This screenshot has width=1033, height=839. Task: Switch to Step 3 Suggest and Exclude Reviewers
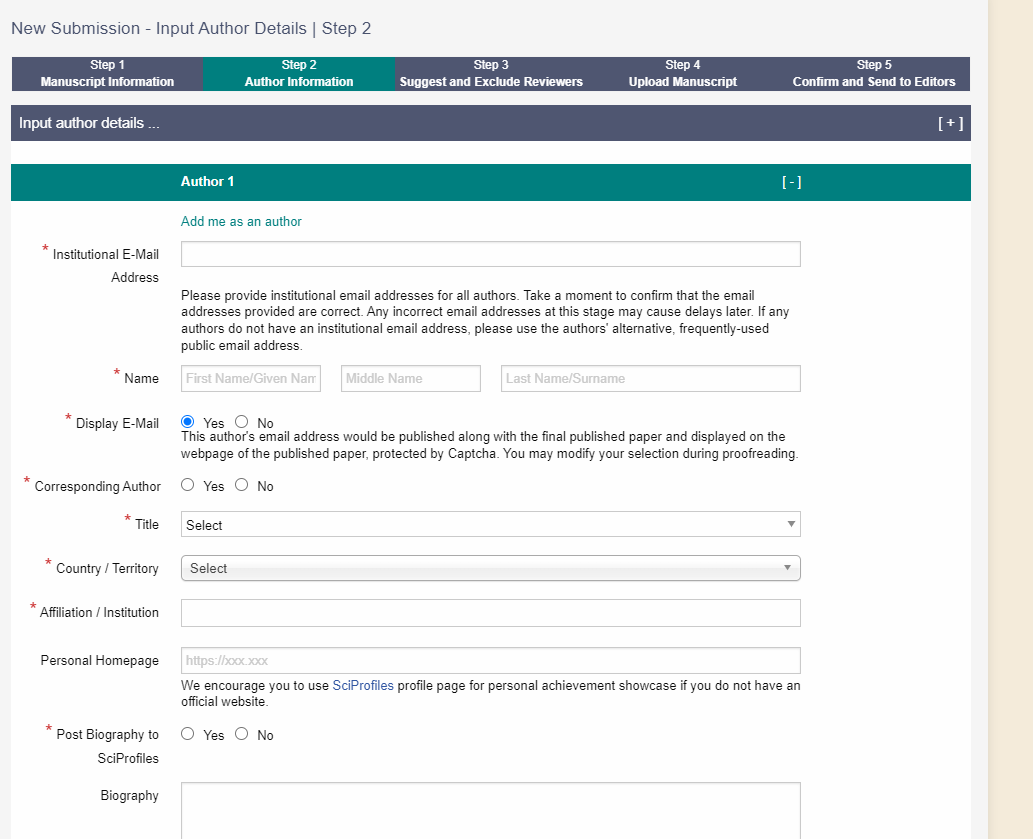click(491, 74)
